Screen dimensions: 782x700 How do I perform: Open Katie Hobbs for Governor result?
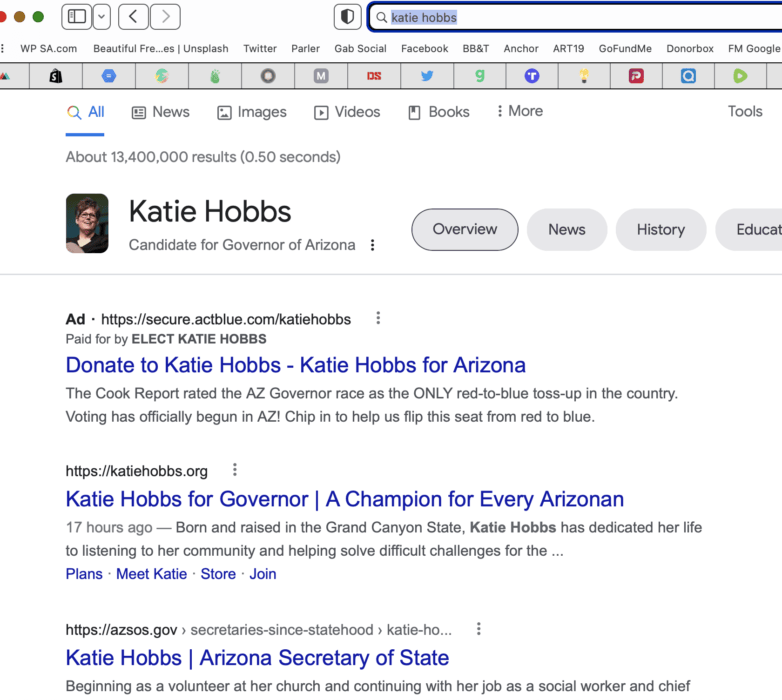[x=345, y=499]
